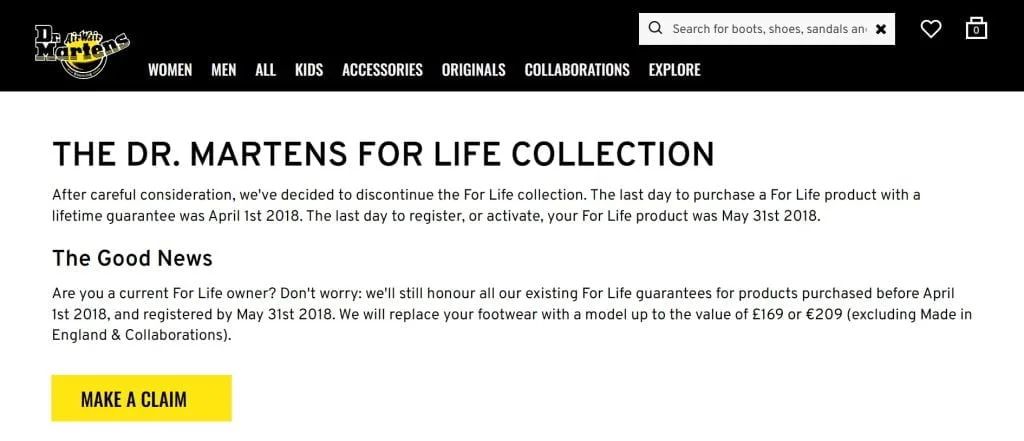Click the magnifying glass search icon
This screenshot has width=1024, height=441.
click(655, 29)
